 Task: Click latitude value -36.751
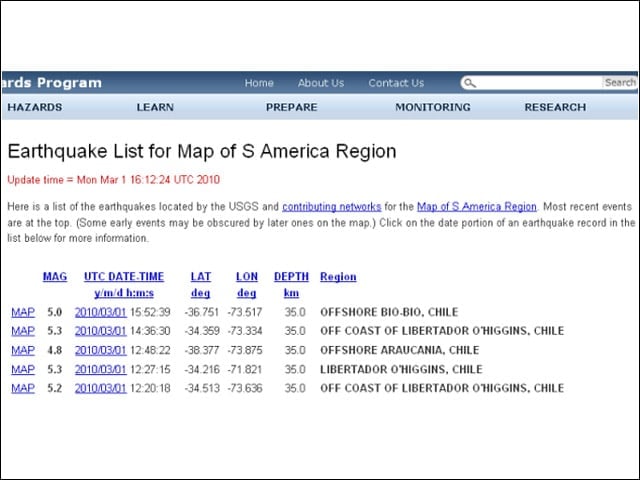click(x=202, y=312)
